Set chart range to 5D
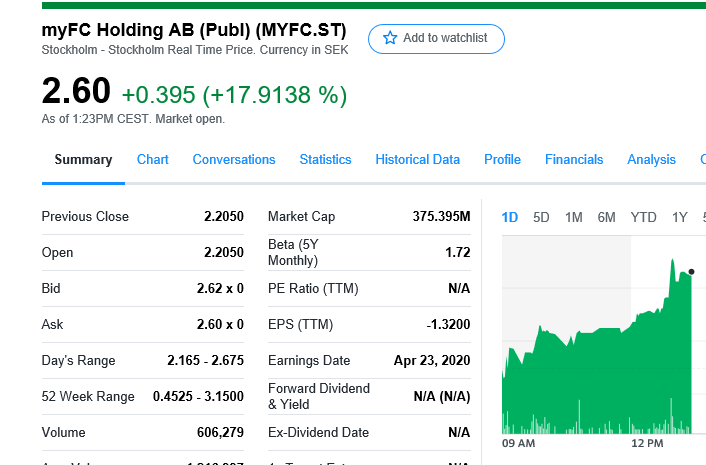Screen dimensions: 706x465 541,217
